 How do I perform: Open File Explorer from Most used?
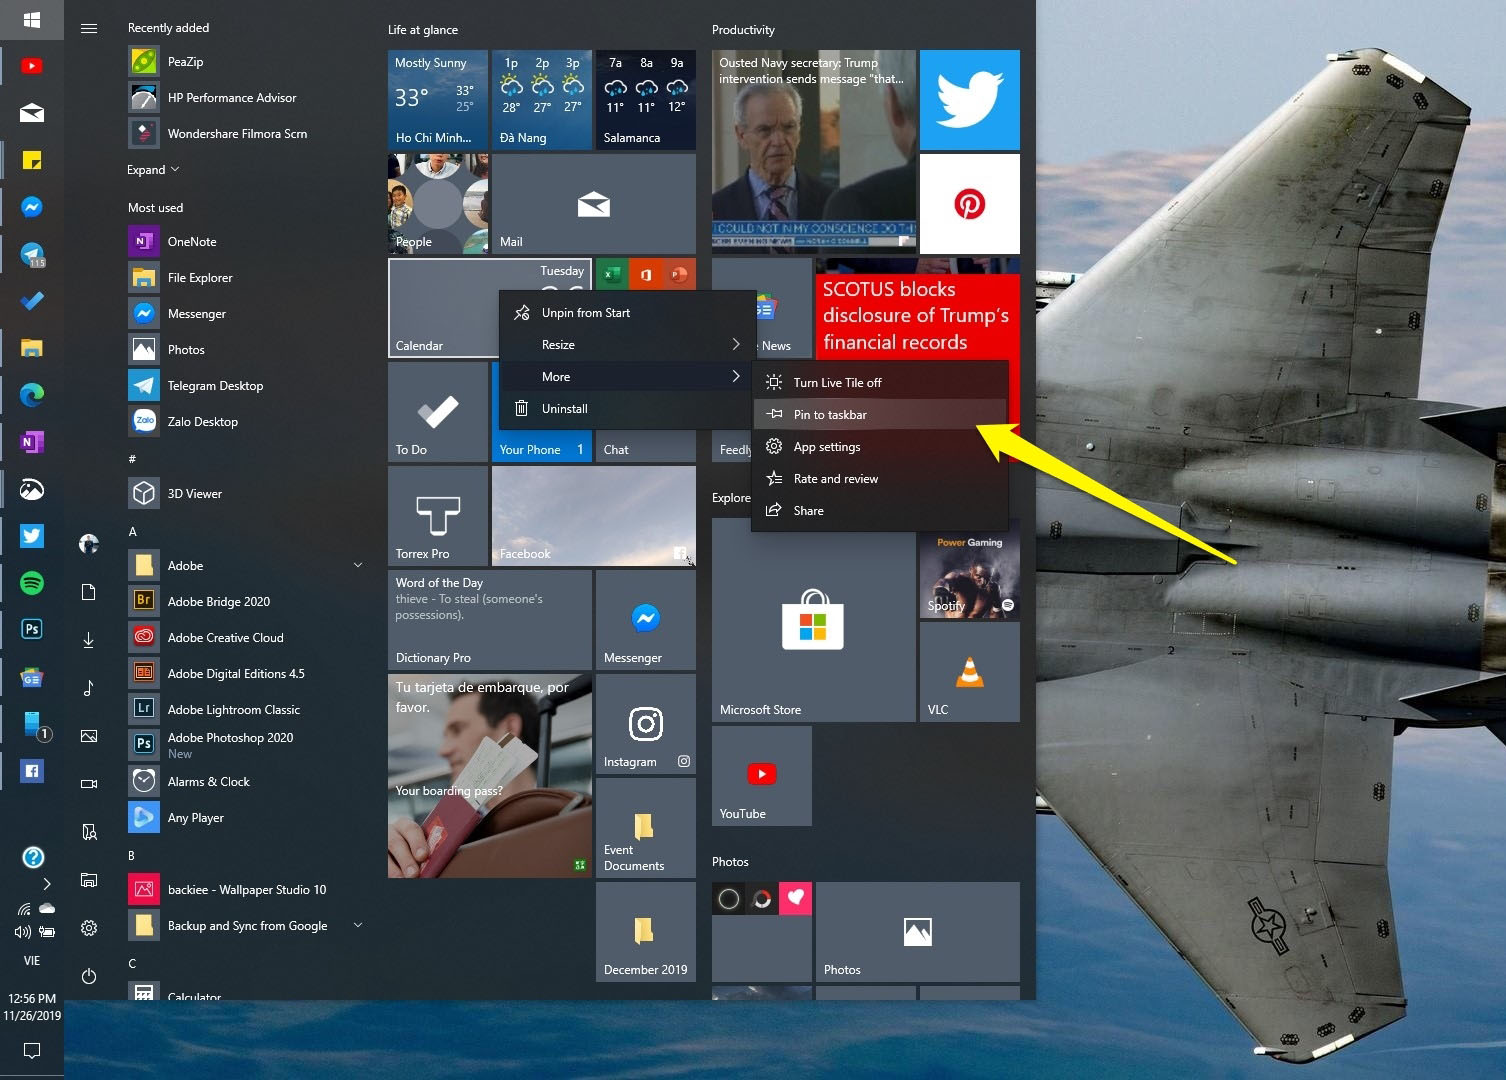point(246,278)
